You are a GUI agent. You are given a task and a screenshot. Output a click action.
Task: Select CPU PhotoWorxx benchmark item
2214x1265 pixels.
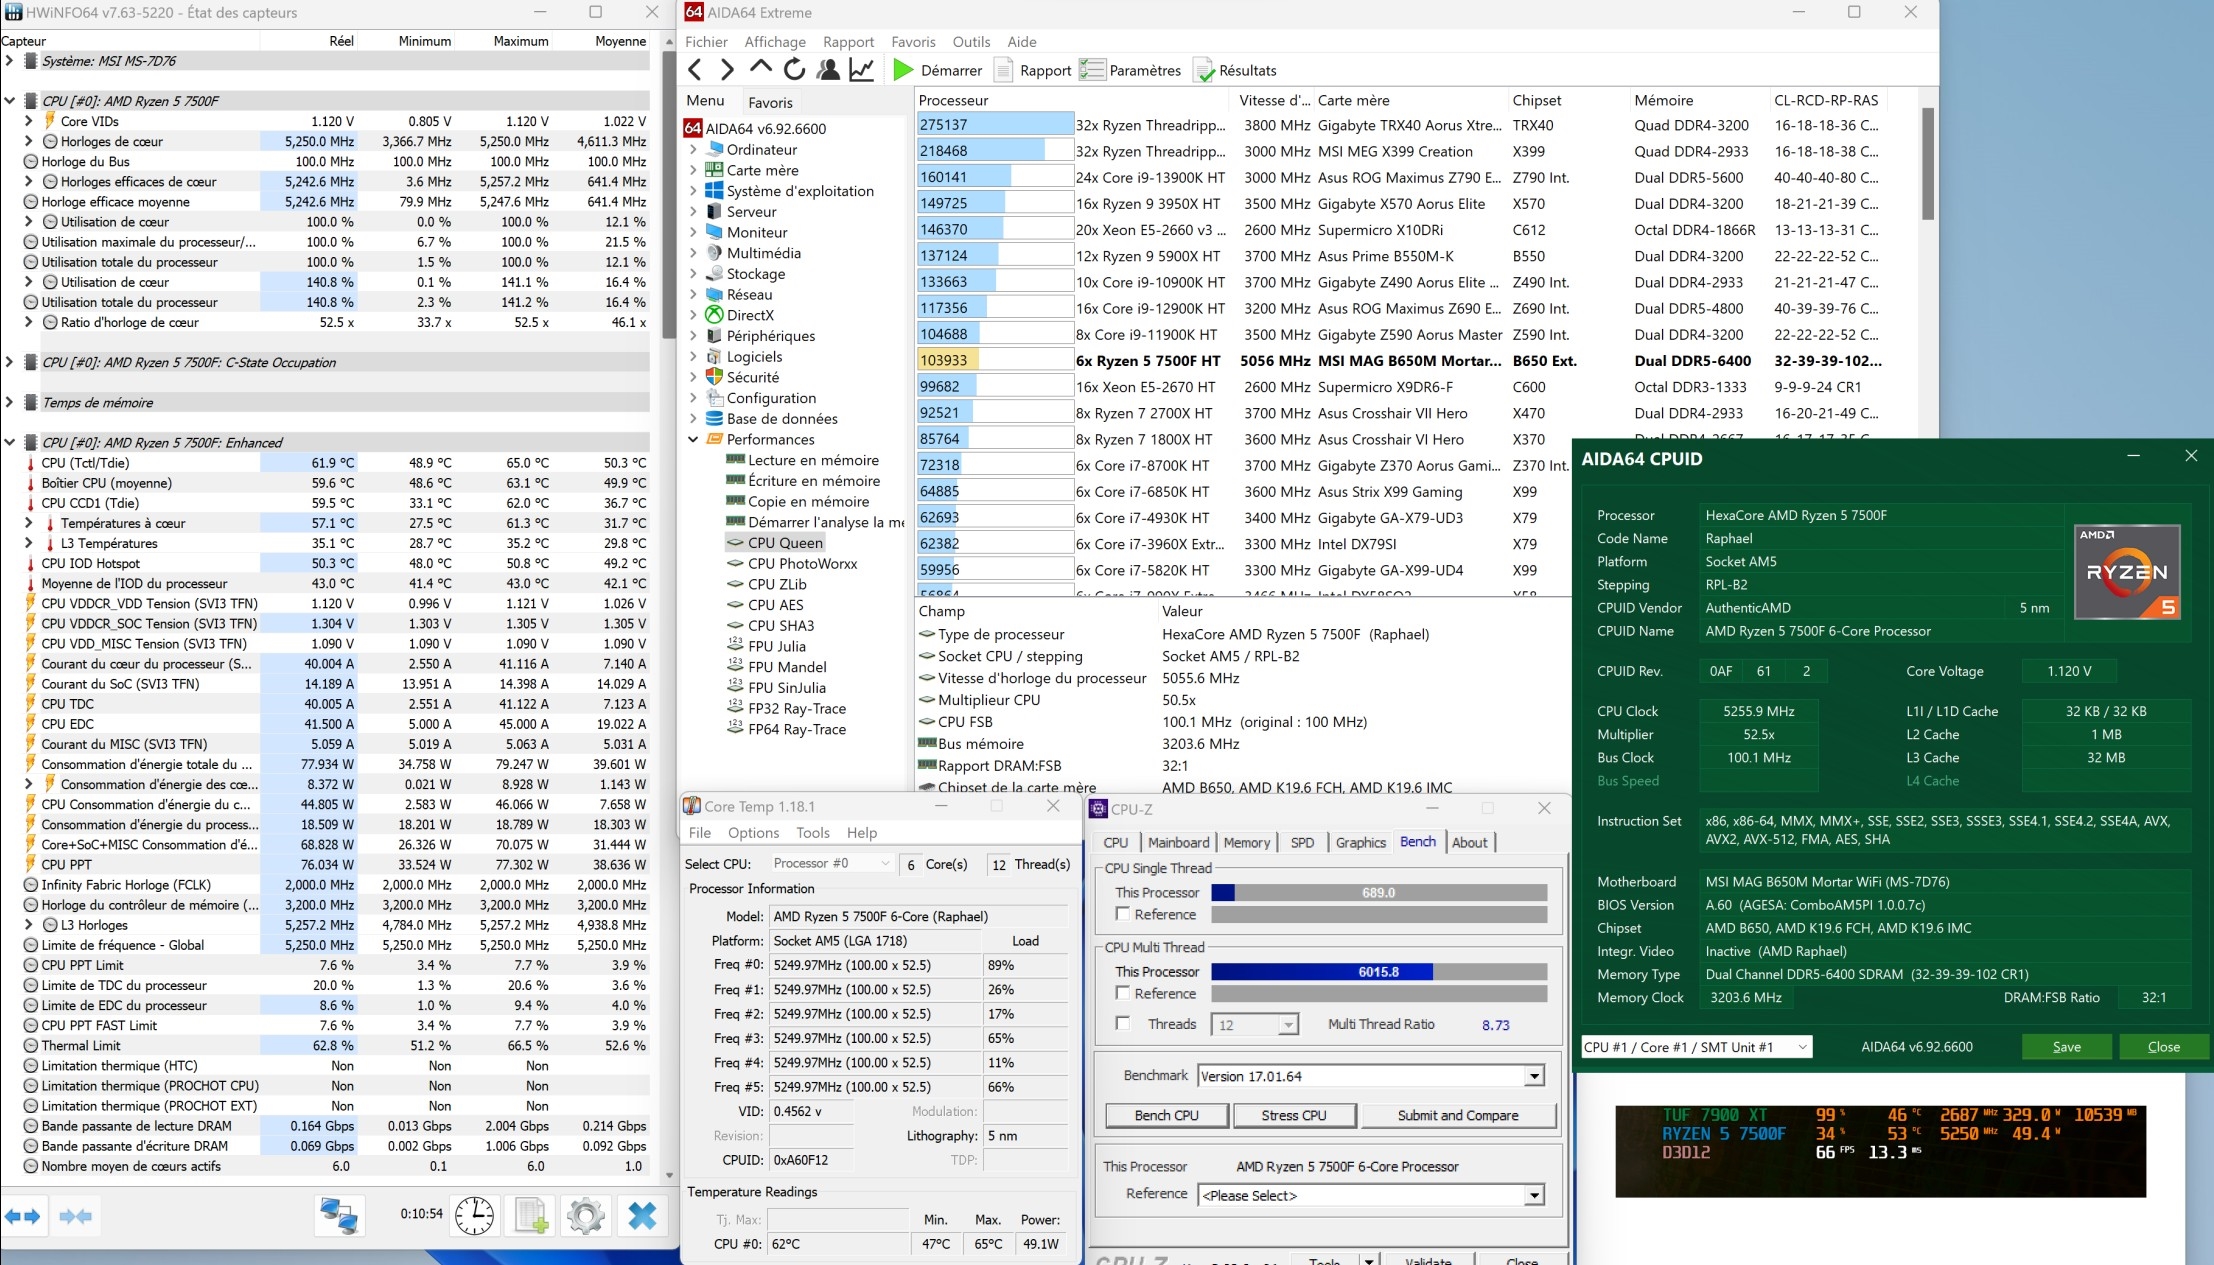tap(802, 564)
